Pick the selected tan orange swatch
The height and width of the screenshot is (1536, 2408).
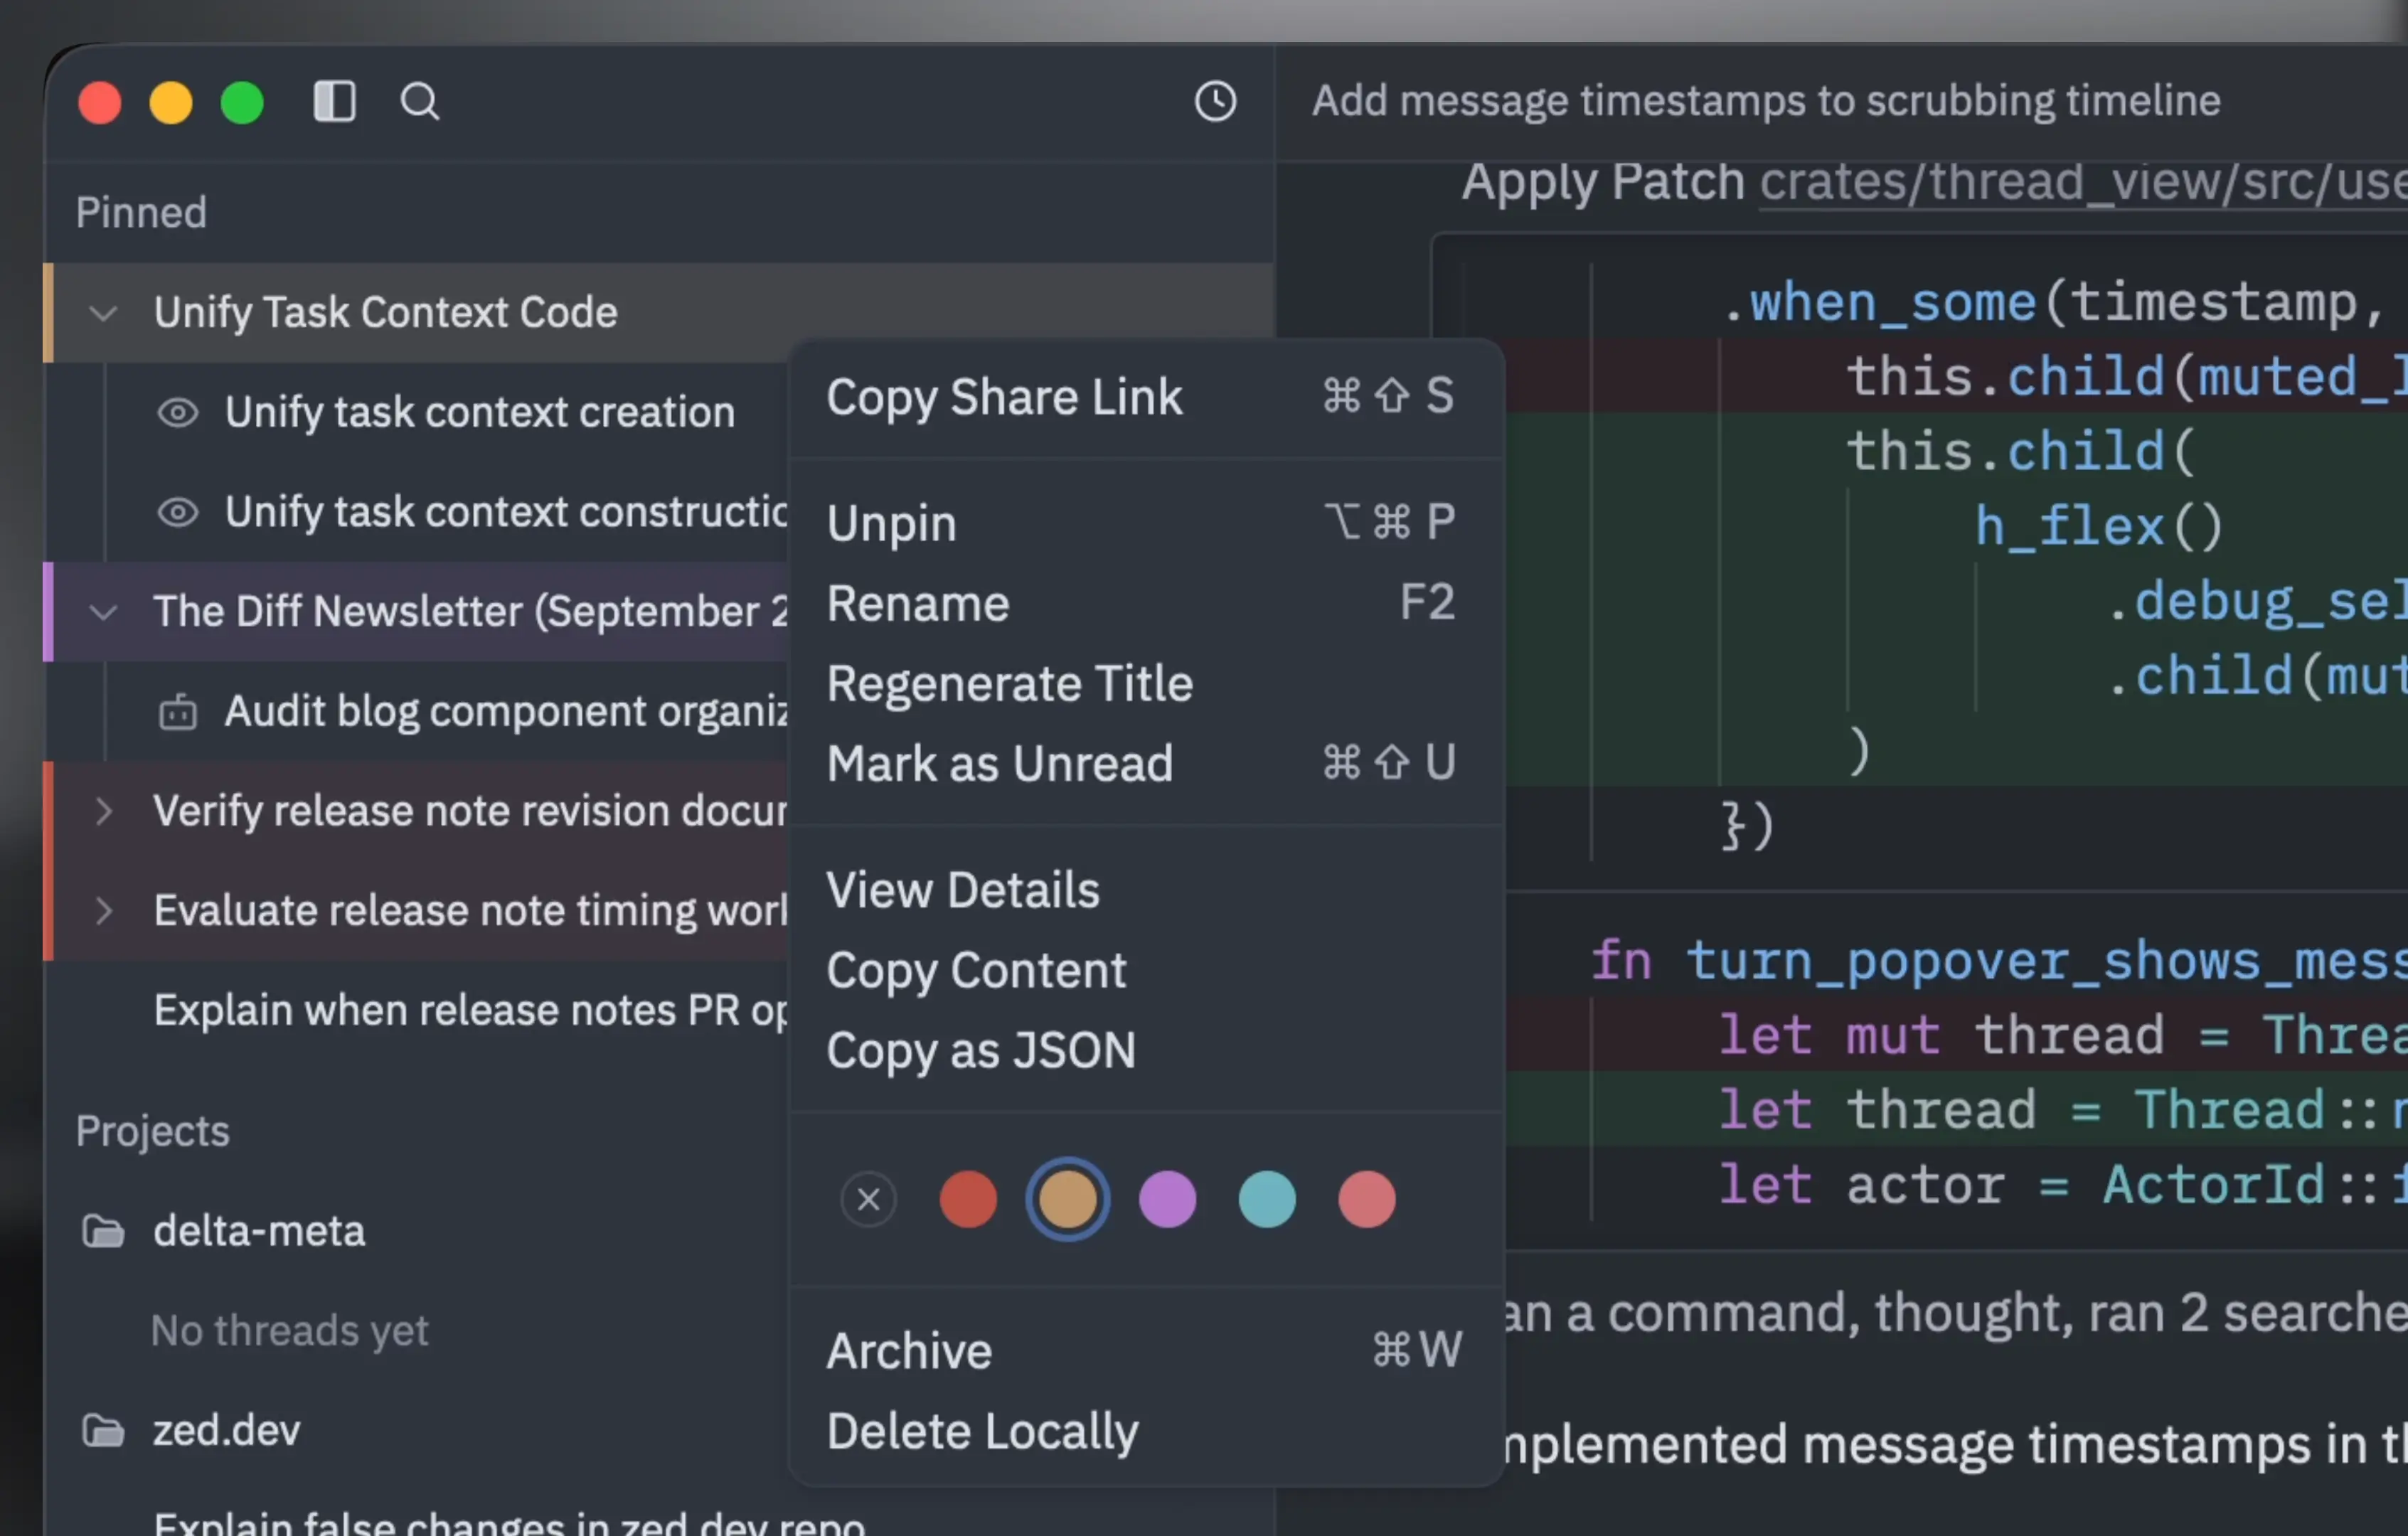click(x=1067, y=1199)
